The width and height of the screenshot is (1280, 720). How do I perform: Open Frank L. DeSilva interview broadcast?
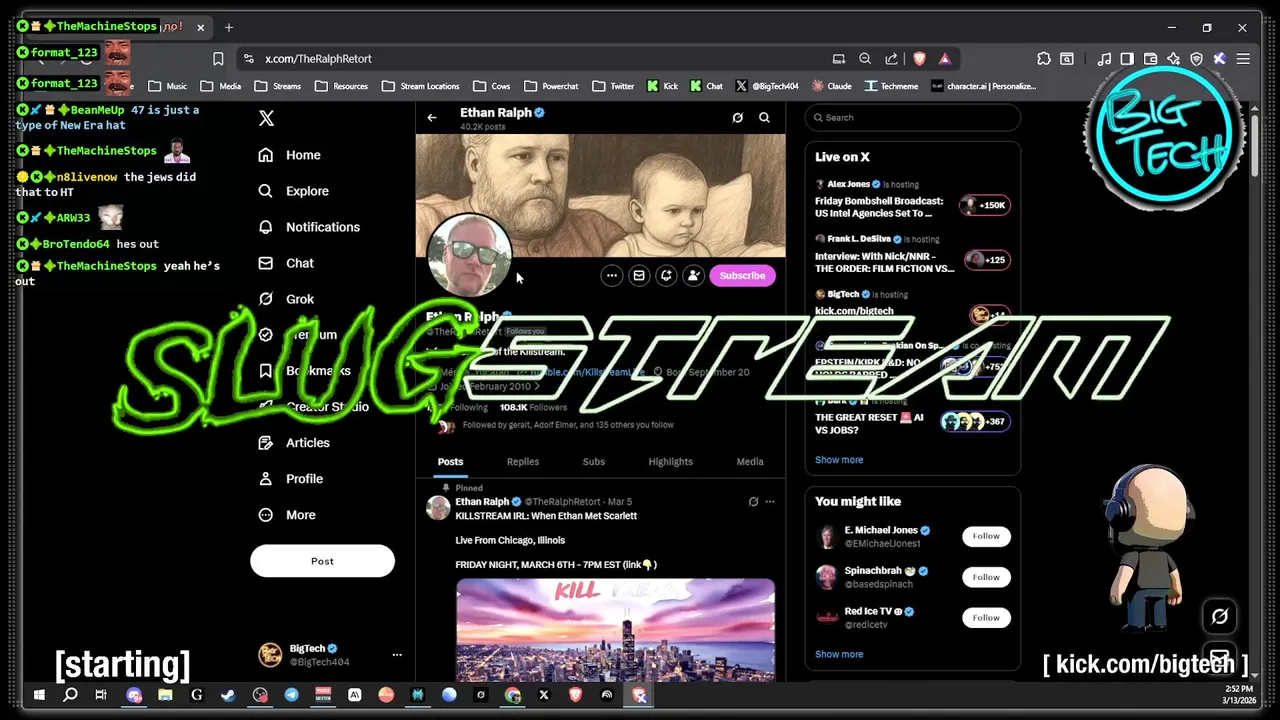(912, 254)
